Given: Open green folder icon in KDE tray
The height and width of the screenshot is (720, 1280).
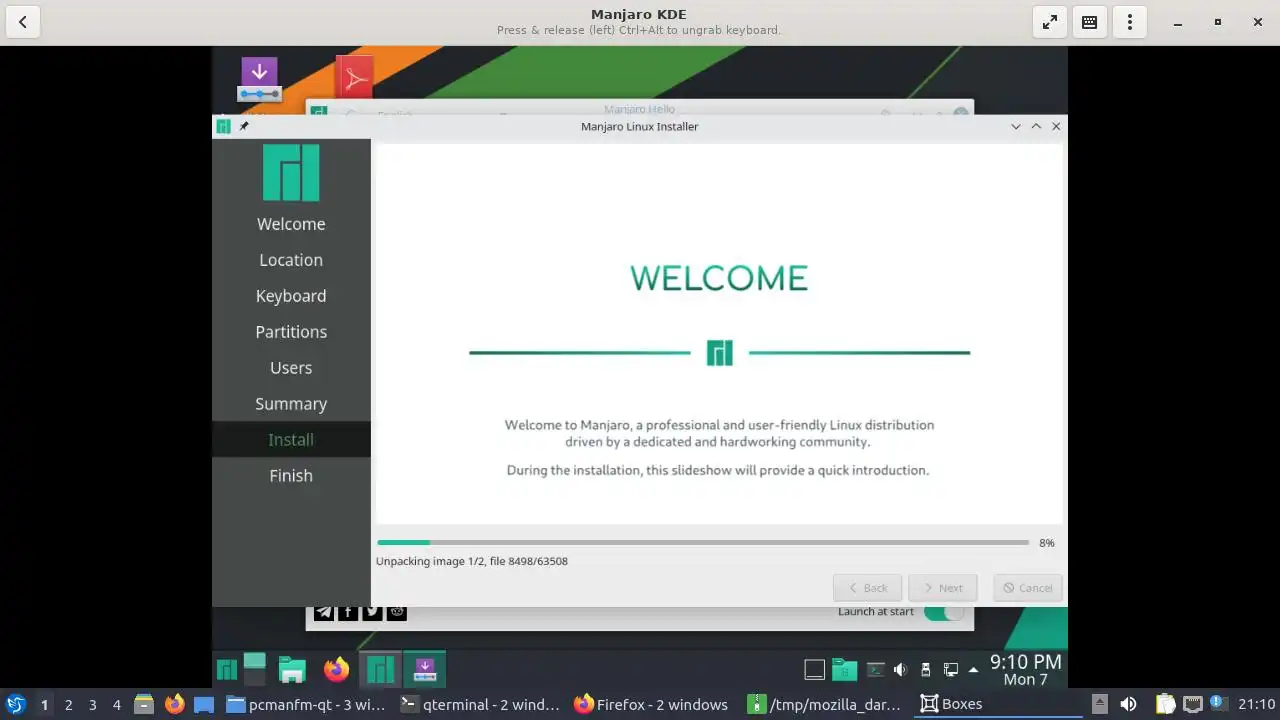Looking at the screenshot, I should 845,669.
